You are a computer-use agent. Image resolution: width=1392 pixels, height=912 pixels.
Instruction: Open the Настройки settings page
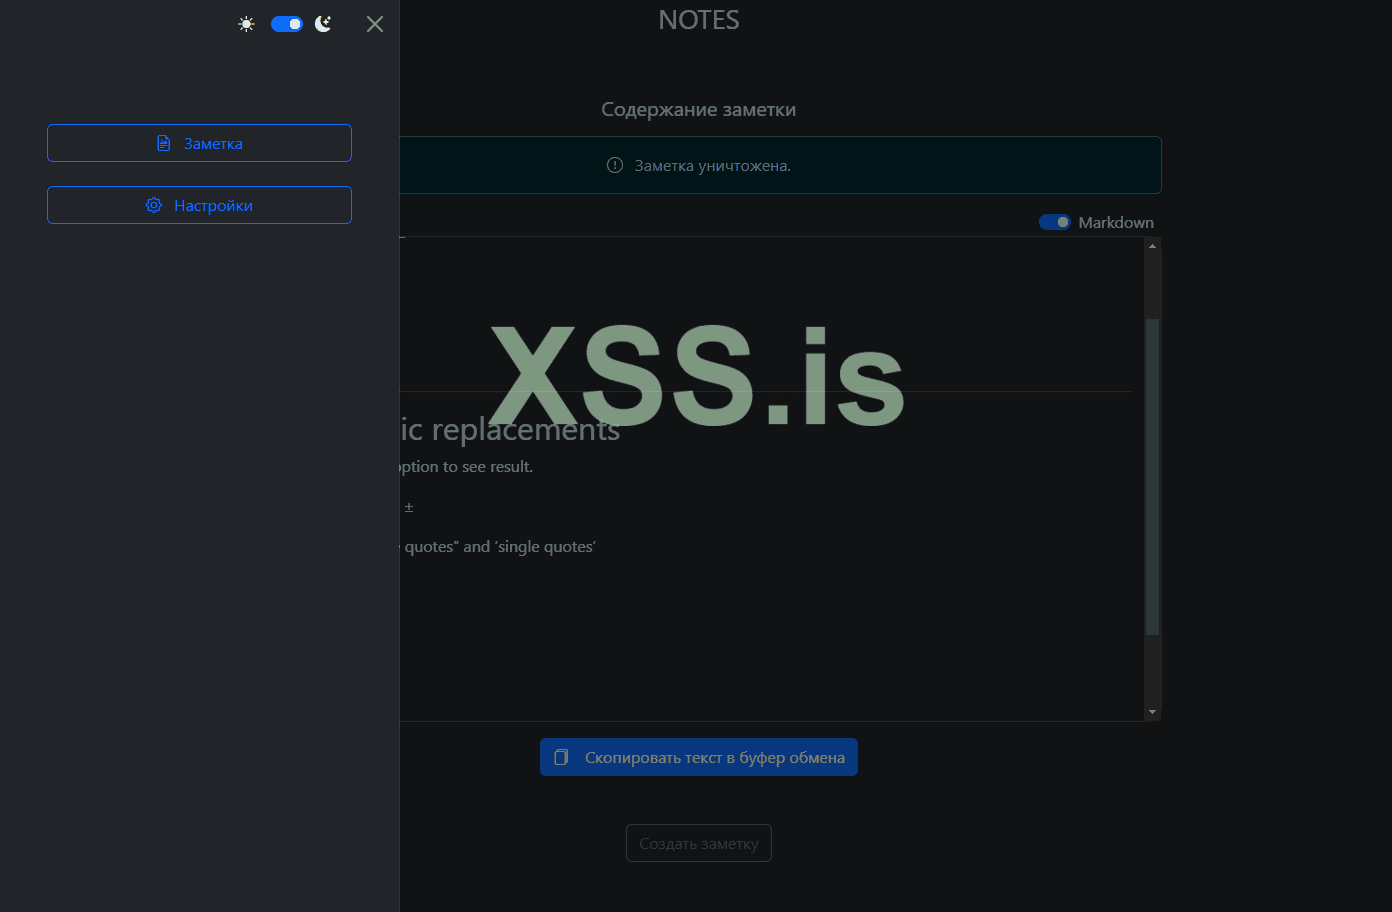pyautogui.click(x=199, y=205)
